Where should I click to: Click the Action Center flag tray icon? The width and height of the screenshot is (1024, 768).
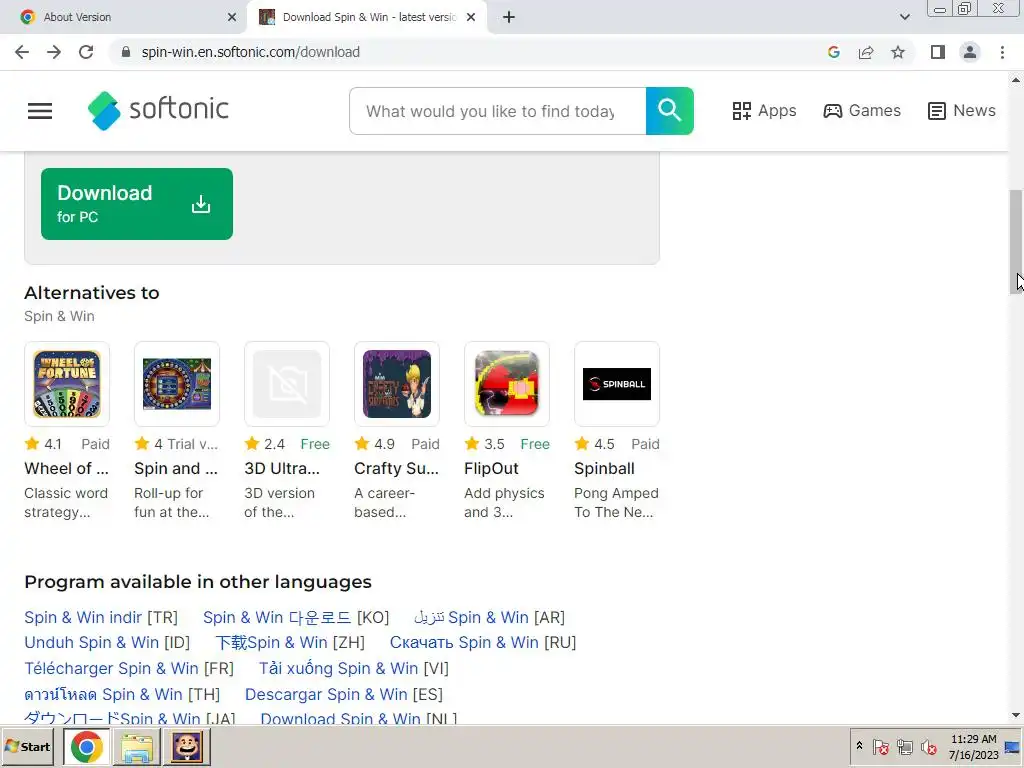880,746
